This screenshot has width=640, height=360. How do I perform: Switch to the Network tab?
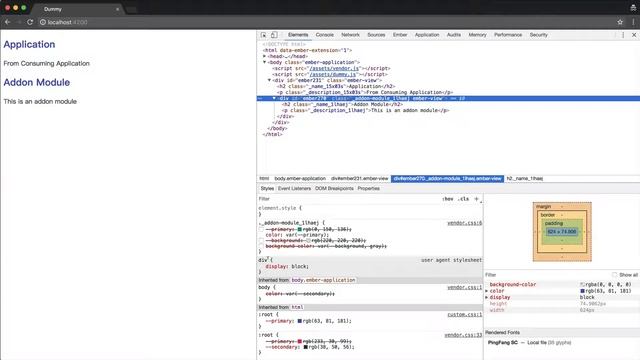pos(350,35)
